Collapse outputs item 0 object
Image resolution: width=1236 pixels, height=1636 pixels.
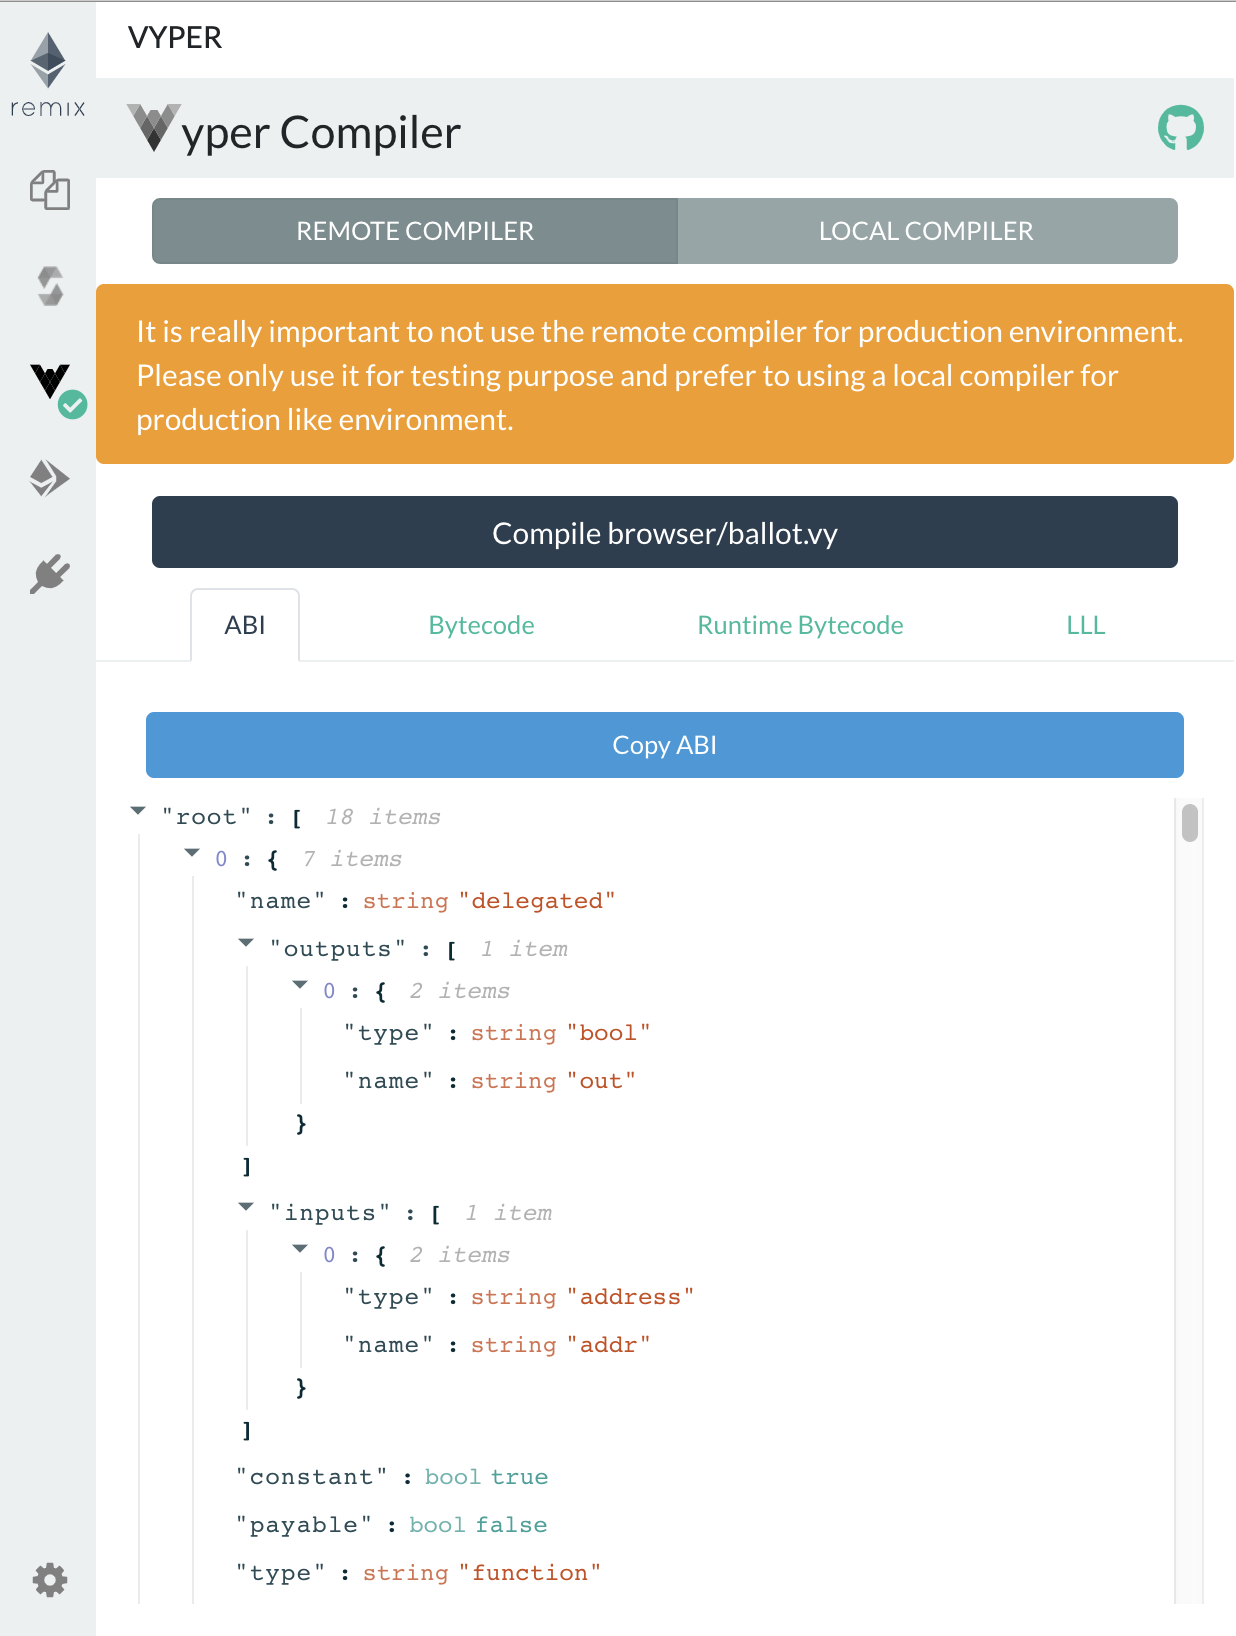click(x=301, y=985)
